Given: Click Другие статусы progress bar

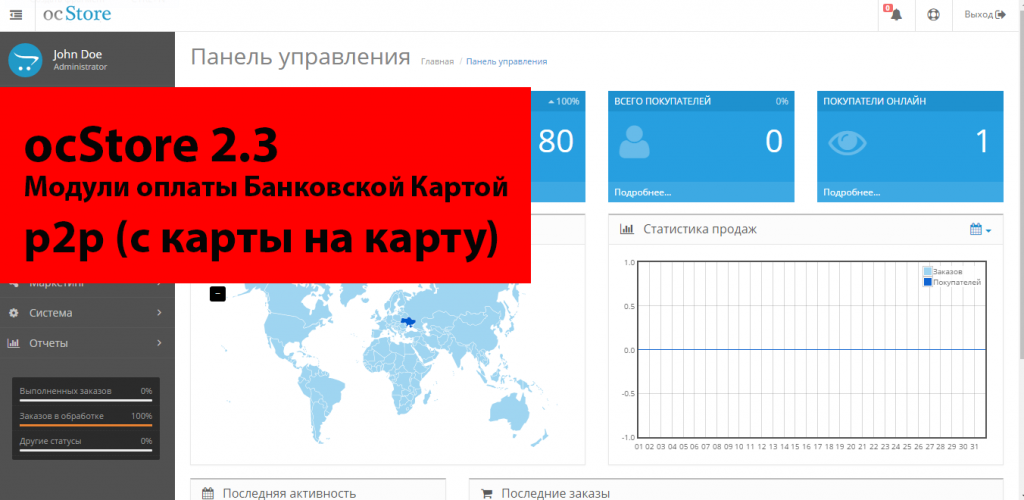Looking at the screenshot, I should 86,450.
